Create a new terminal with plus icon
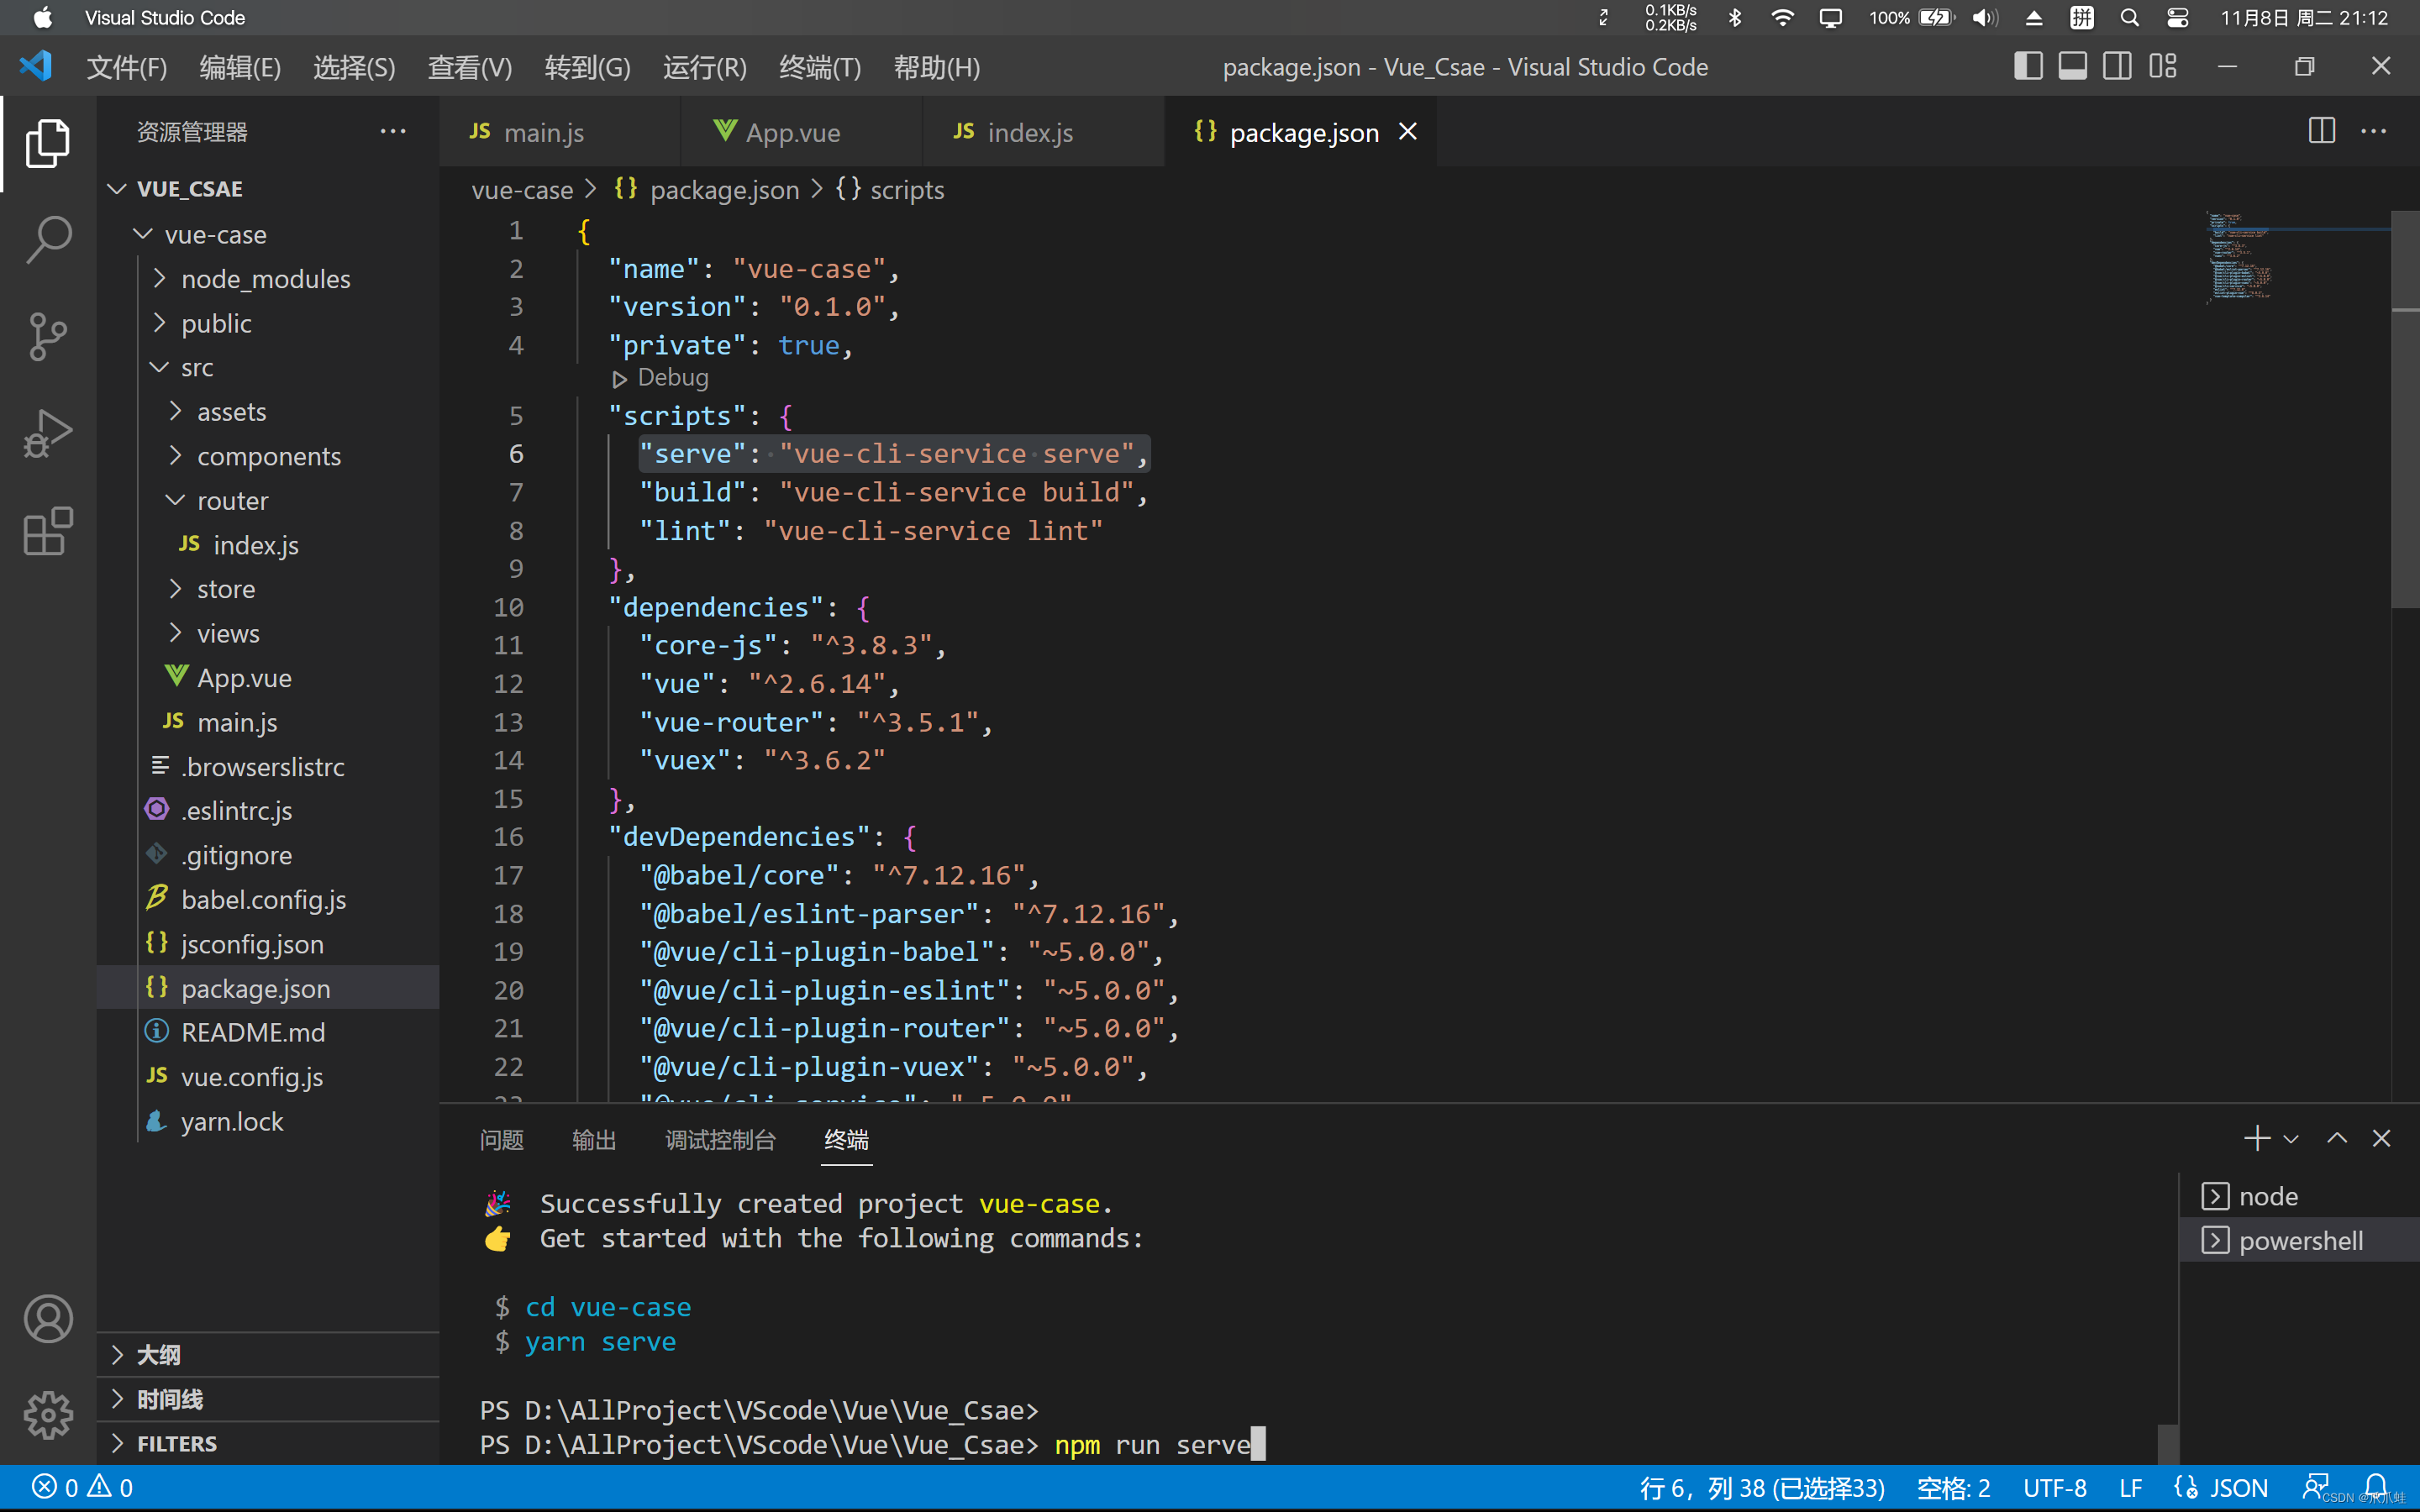This screenshot has width=2420, height=1512. (2256, 1138)
